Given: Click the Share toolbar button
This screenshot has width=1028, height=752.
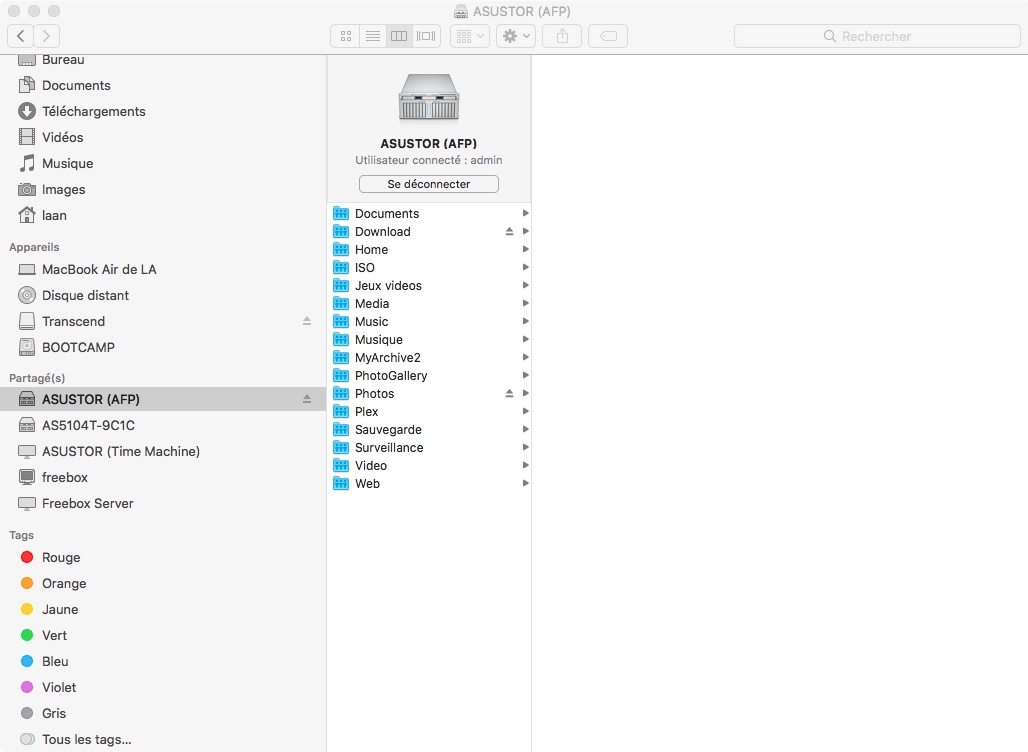Looking at the screenshot, I should 562,36.
